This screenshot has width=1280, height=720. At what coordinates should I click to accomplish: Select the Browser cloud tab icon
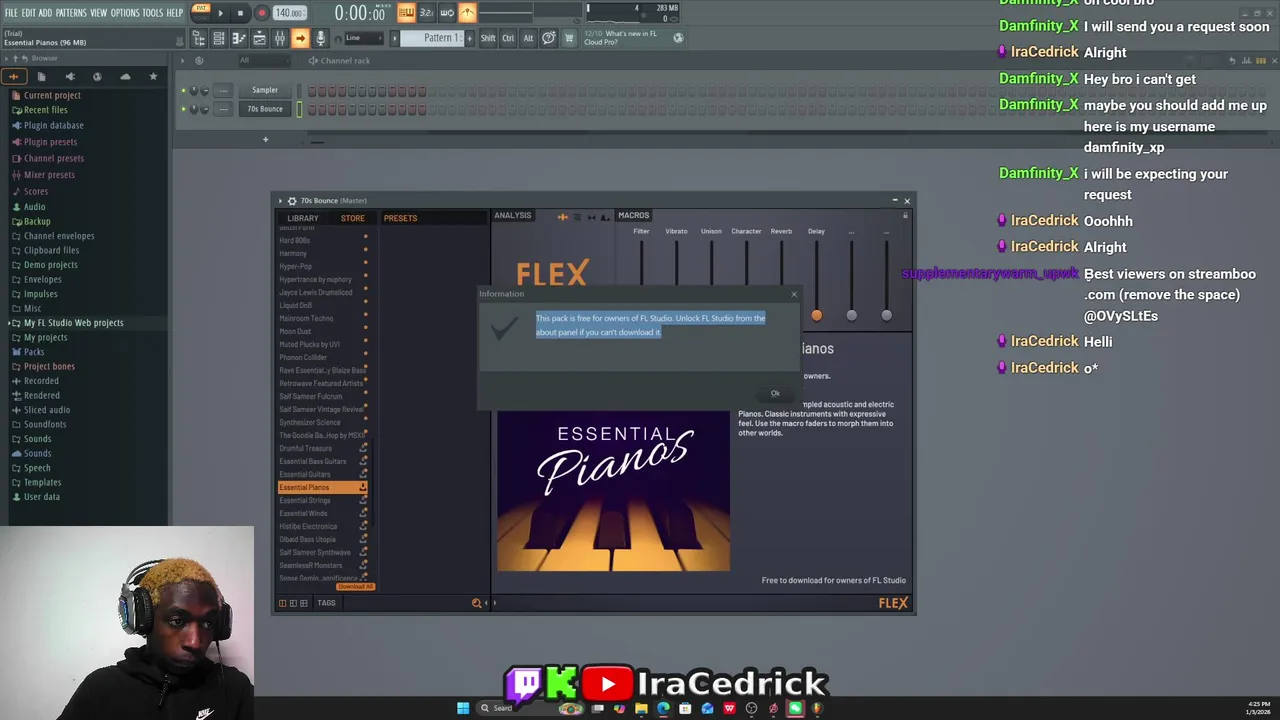pyautogui.click(x=125, y=76)
